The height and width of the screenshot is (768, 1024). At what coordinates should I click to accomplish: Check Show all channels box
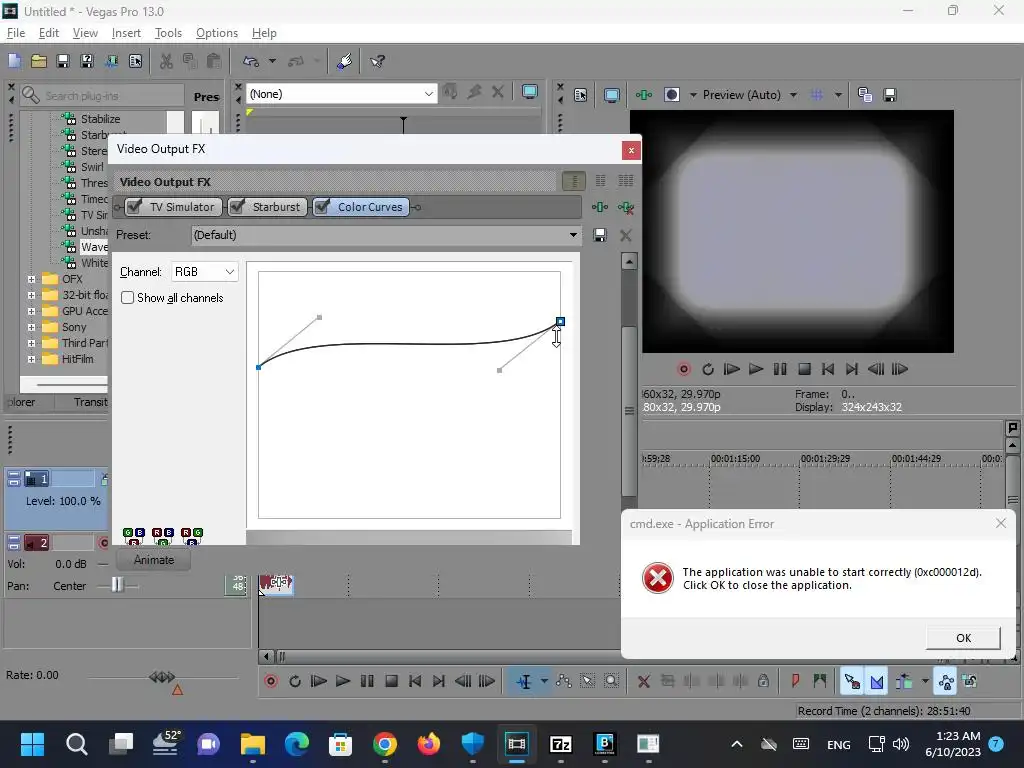coord(128,298)
